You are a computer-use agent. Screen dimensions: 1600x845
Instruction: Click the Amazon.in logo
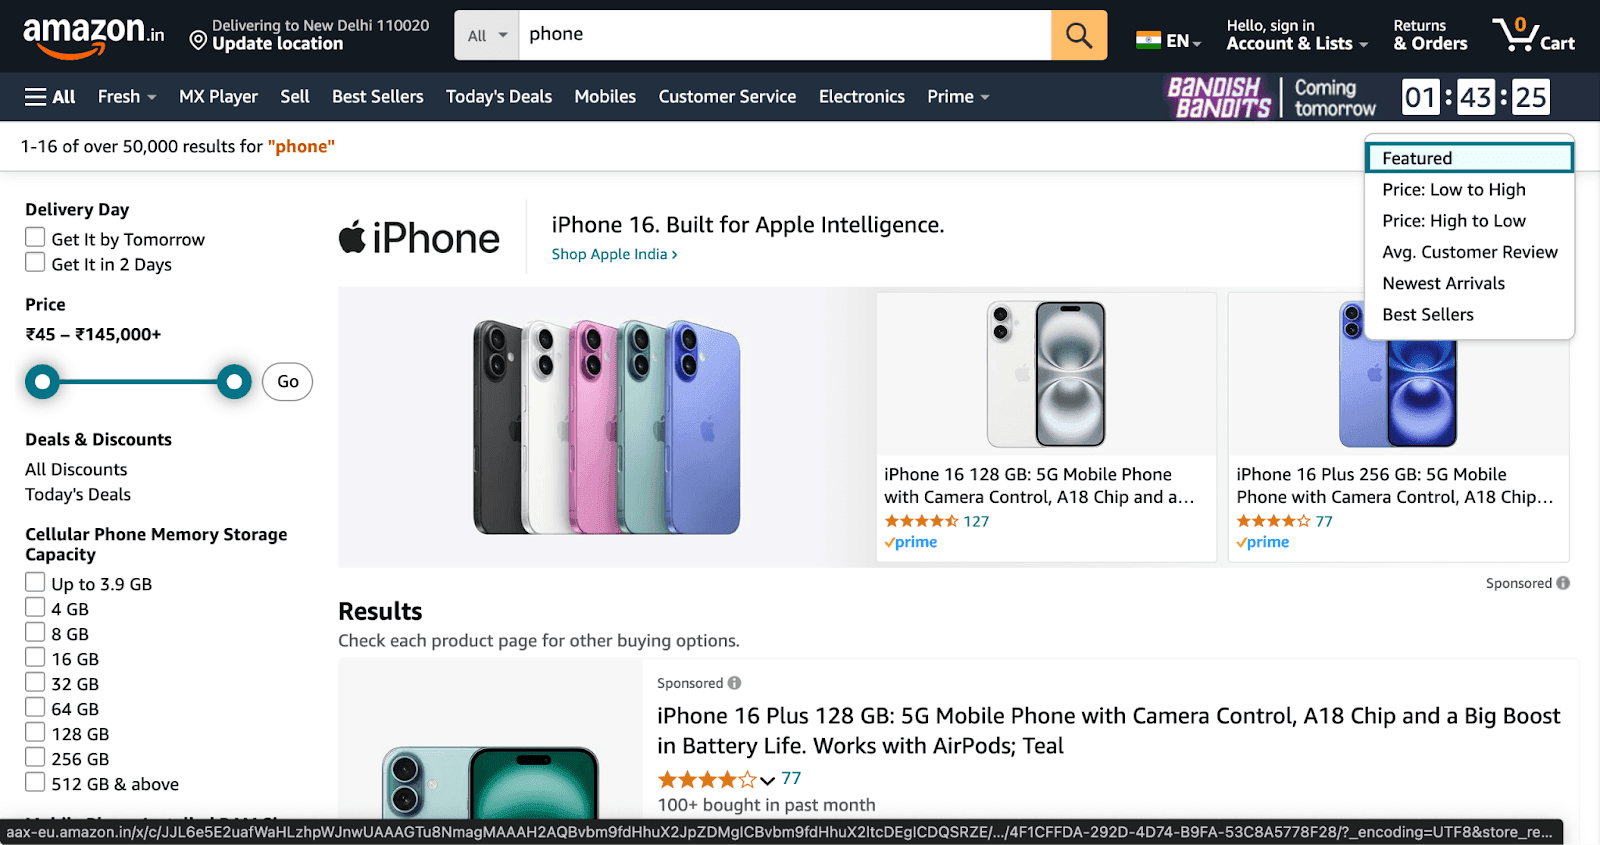click(93, 35)
